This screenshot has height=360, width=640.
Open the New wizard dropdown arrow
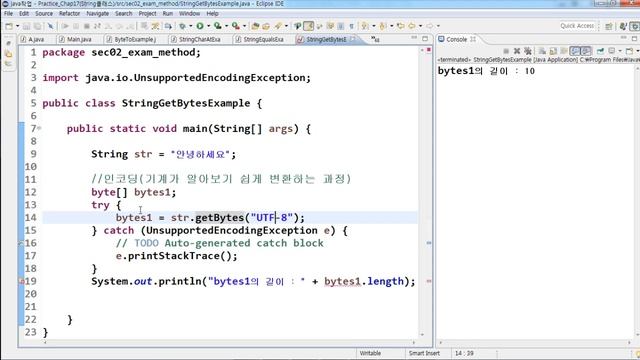point(17,26)
